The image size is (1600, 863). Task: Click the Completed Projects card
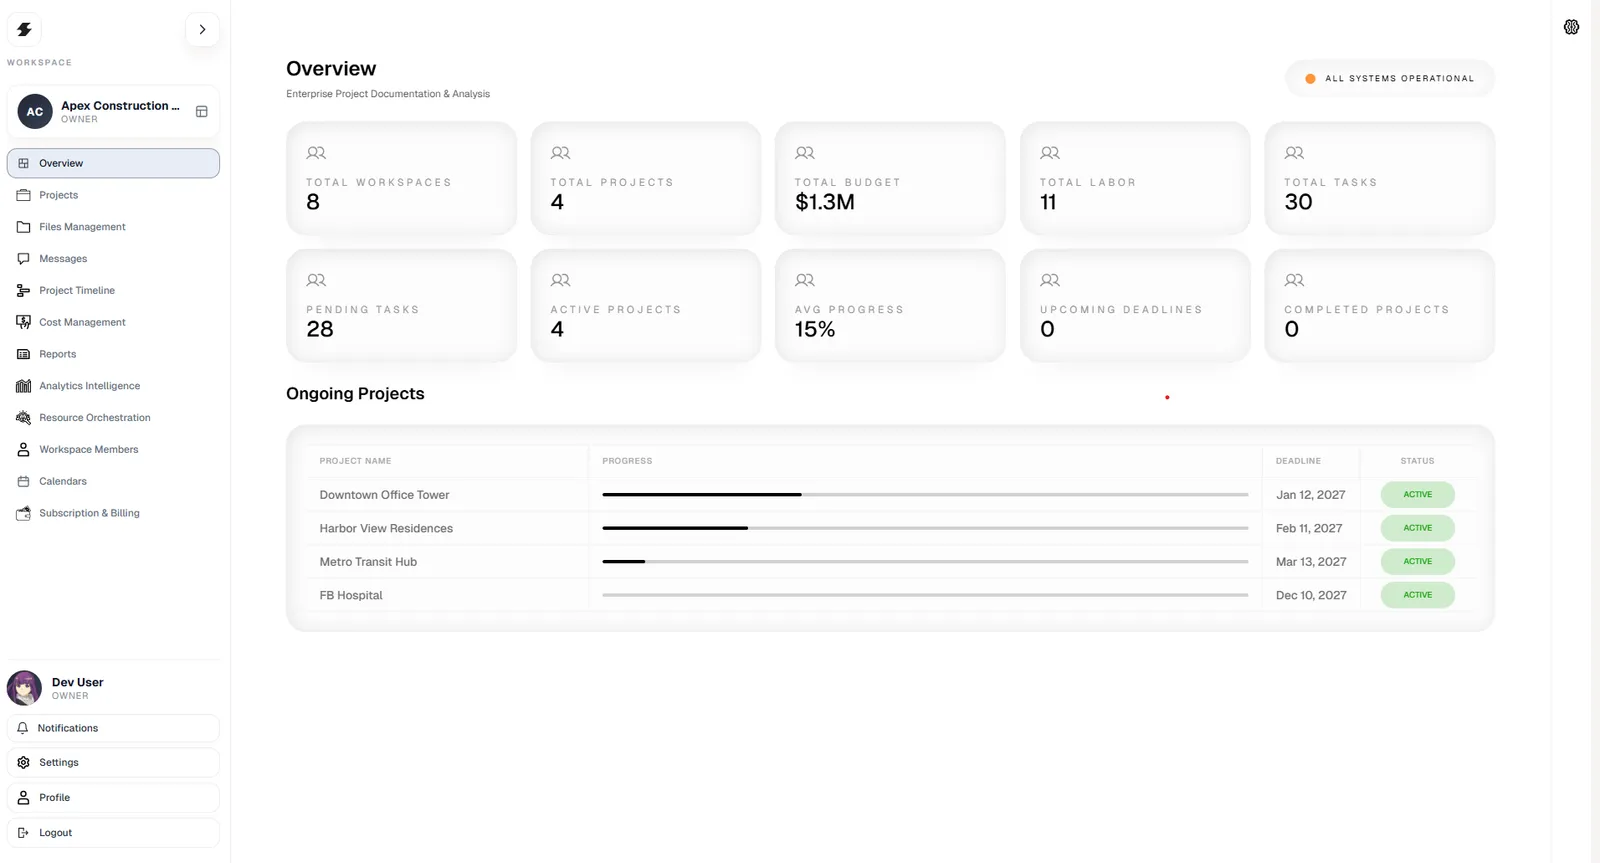pyautogui.click(x=1379, y=305)
